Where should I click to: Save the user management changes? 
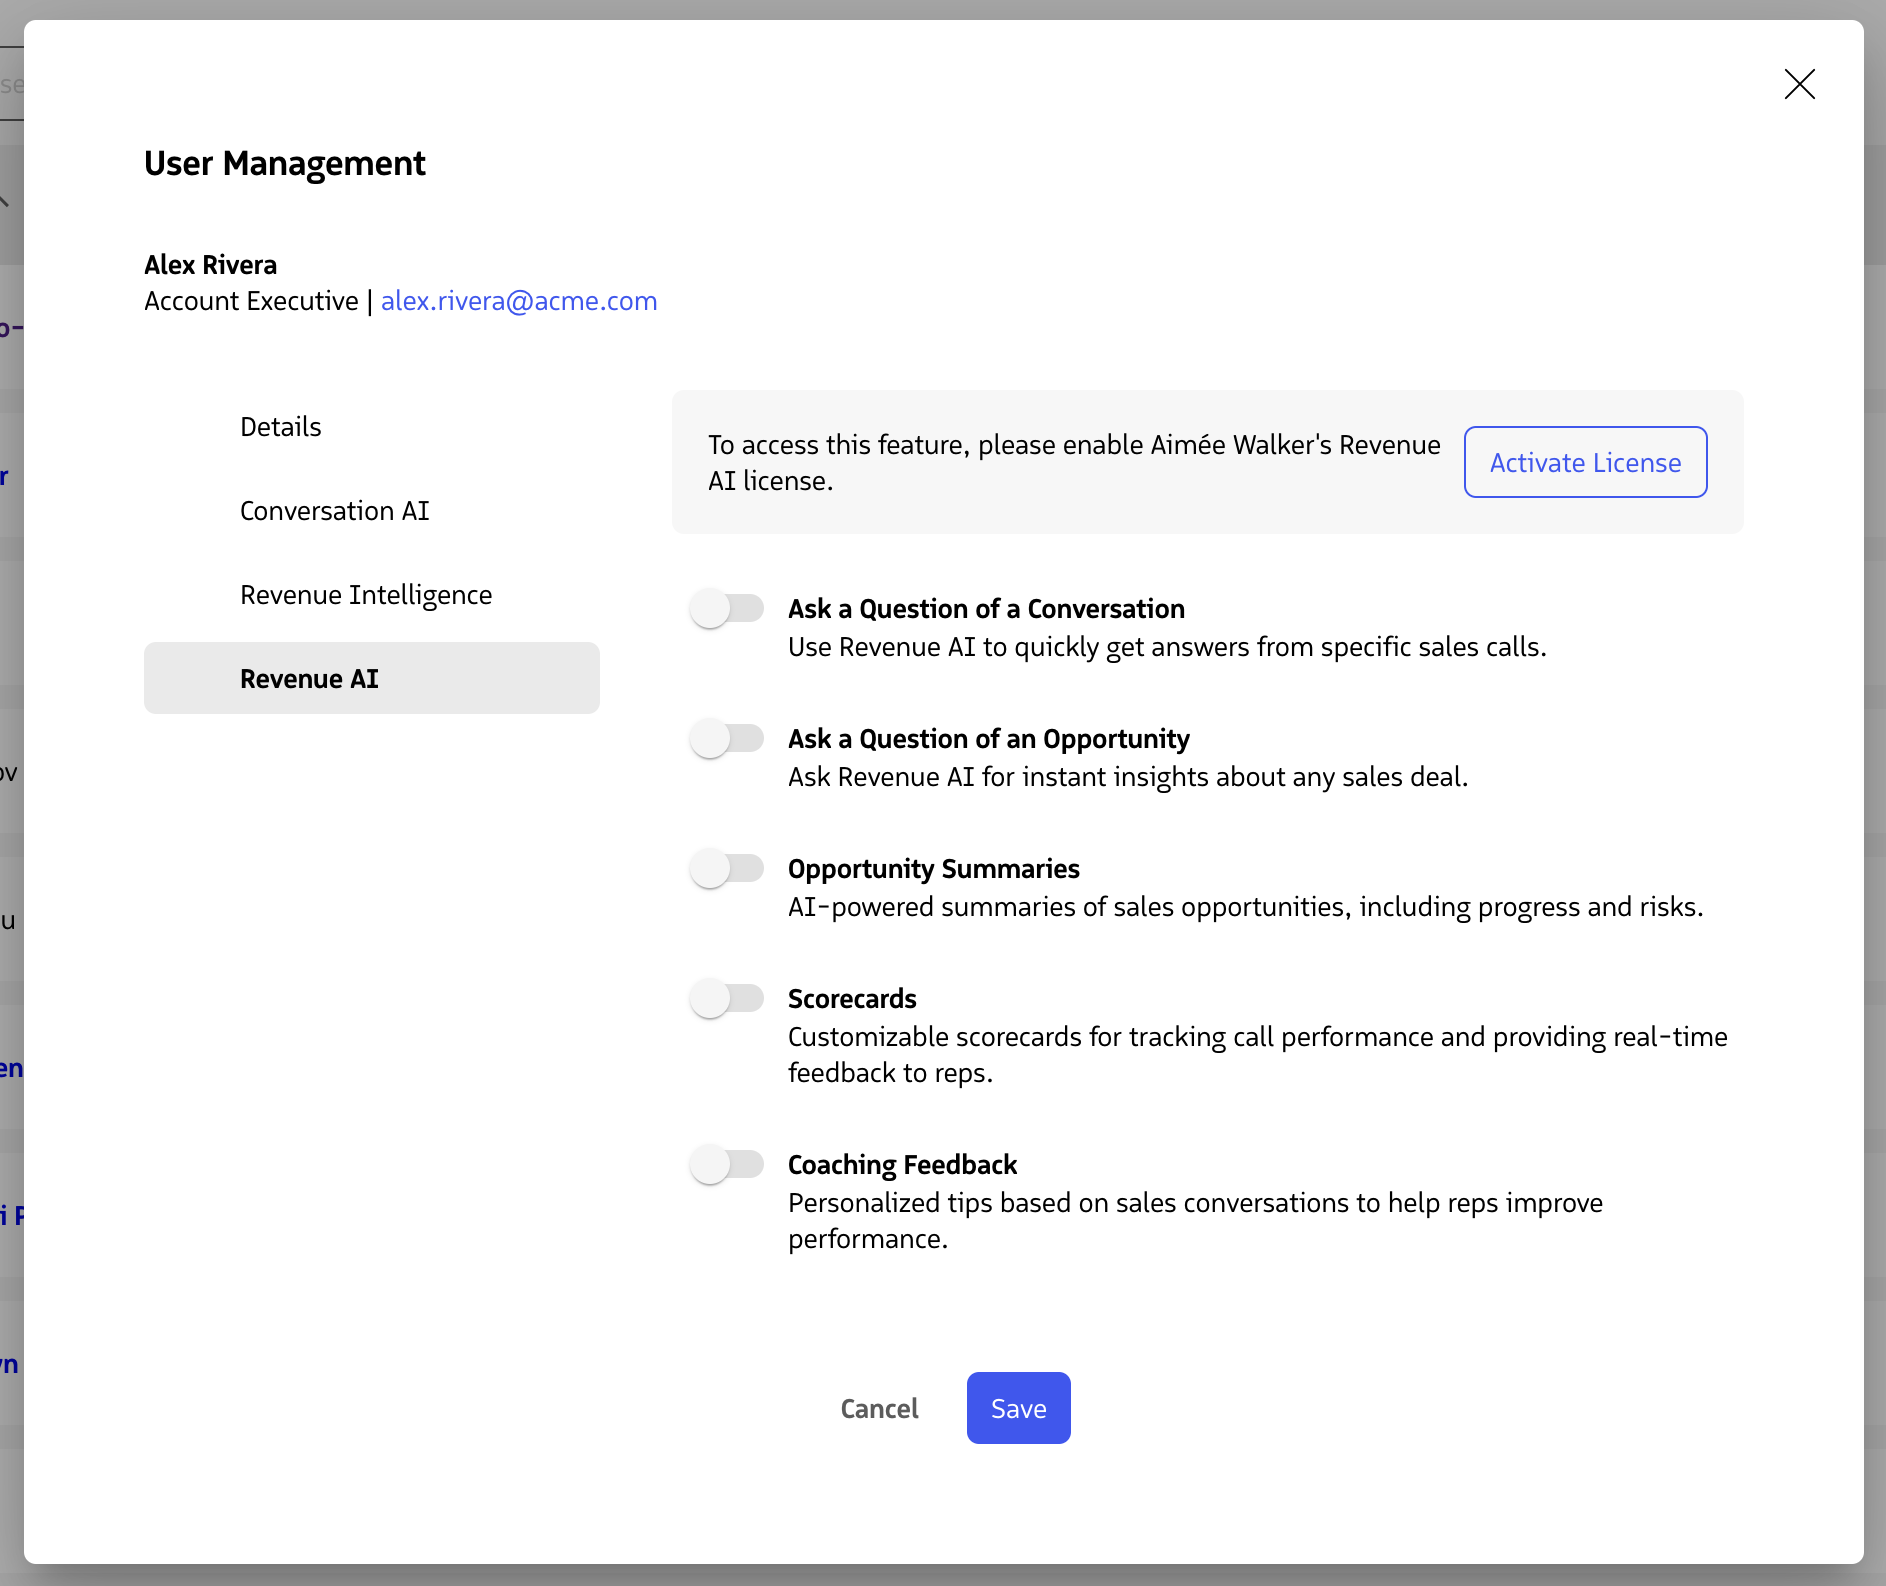(1018, 1408)
